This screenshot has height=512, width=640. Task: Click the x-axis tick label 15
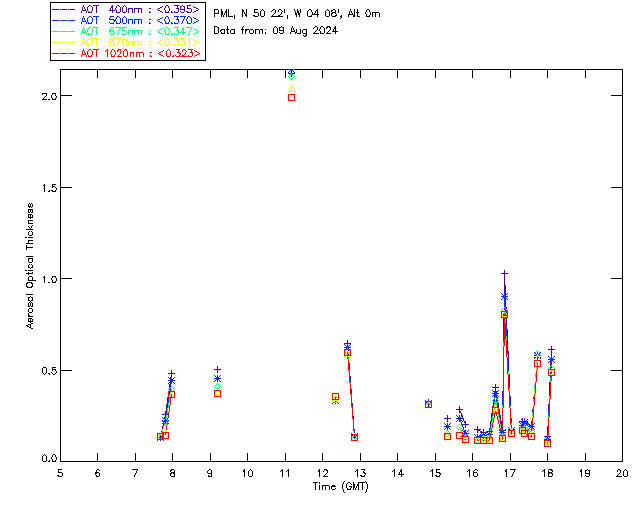(x=435, y=474)
